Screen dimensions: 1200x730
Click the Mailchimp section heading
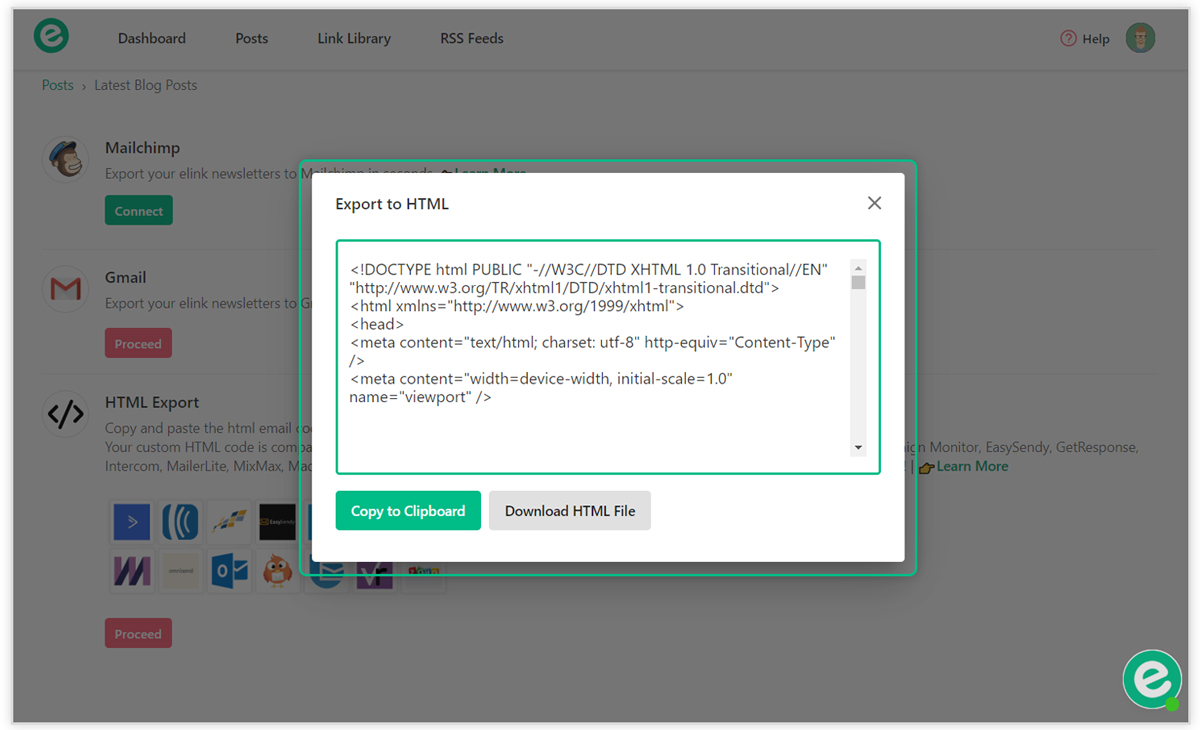click(143, 148)
